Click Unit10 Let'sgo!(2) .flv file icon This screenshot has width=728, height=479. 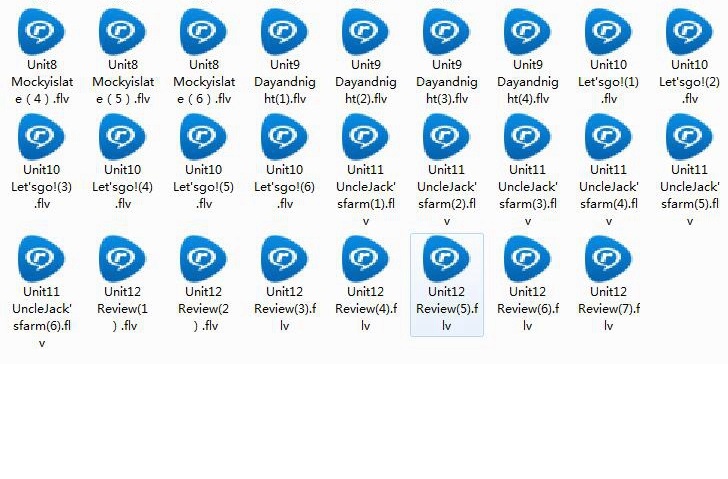(x=689, y=32)
